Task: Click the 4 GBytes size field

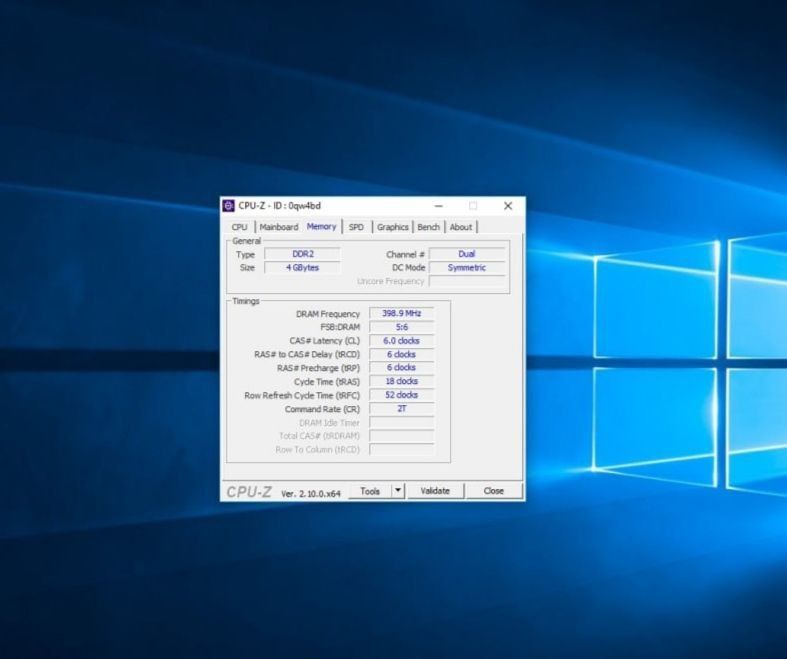Action: [303, 268]
